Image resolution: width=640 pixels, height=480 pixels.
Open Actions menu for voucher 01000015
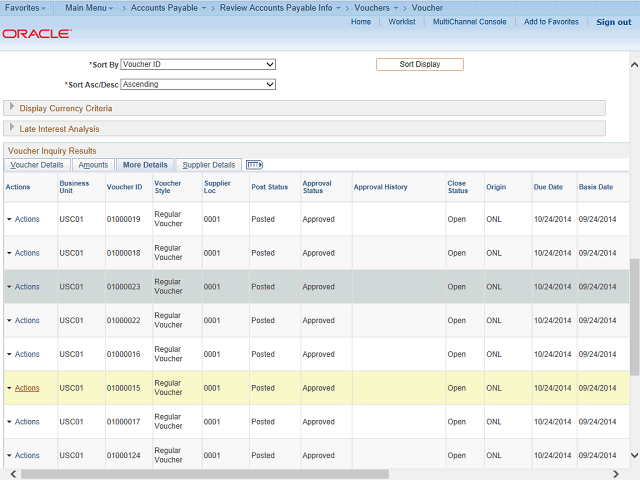27,388
